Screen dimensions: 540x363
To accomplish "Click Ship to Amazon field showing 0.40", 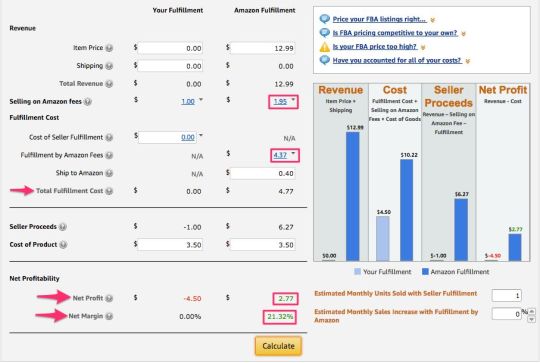I will pyautogui.click(x=262, y=173).
